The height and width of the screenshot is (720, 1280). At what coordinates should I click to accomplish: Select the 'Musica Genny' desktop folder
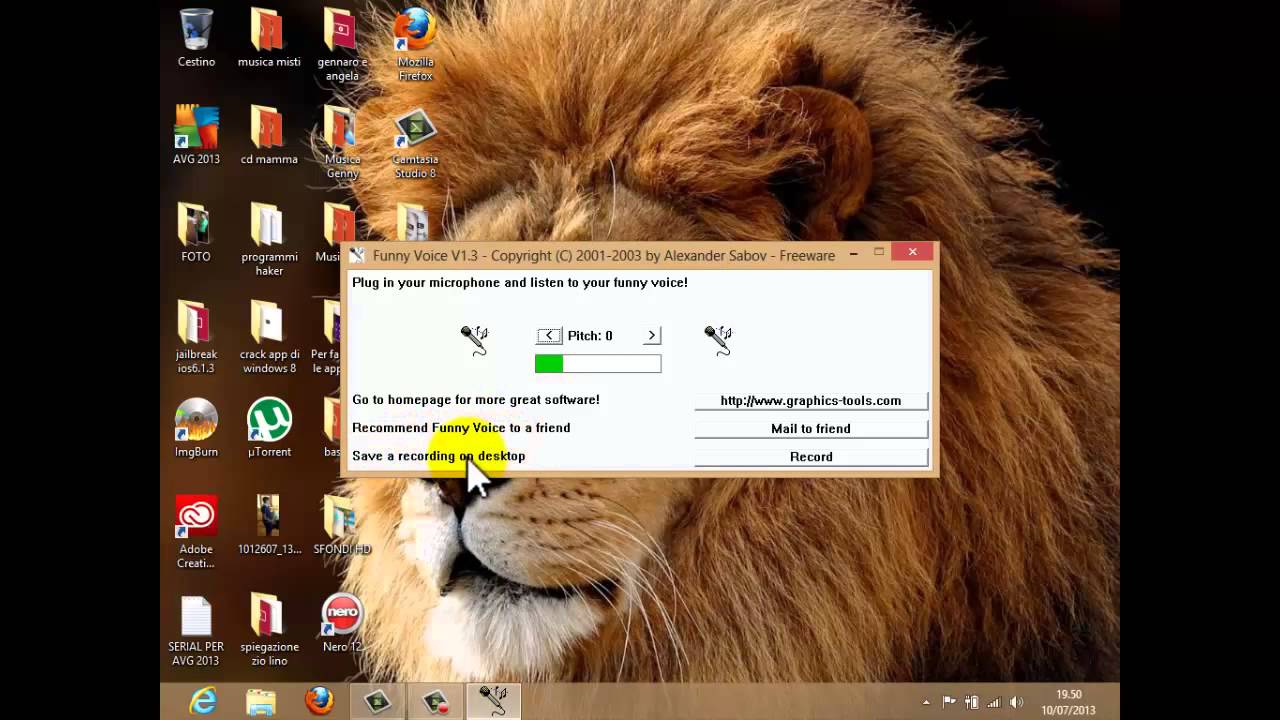342,142
